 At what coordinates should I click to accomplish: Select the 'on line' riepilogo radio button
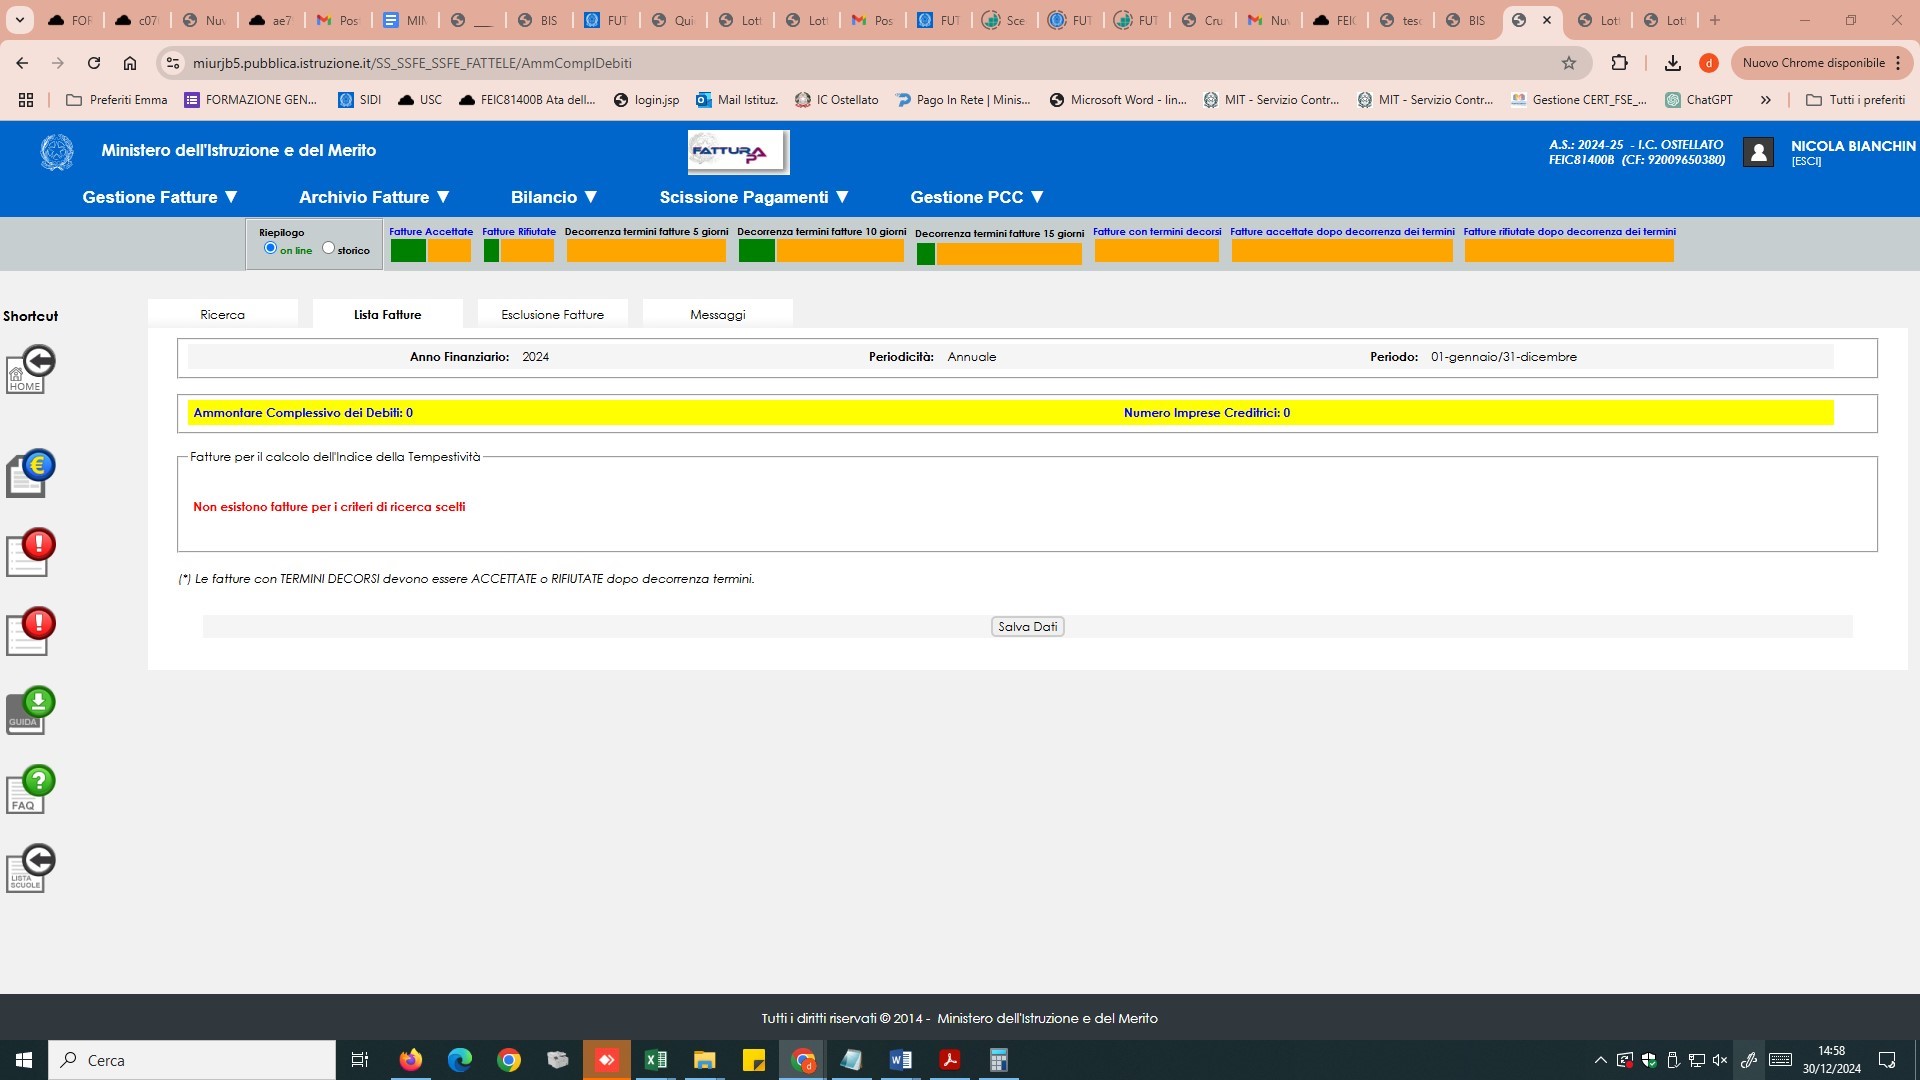(x=270, y=248)
